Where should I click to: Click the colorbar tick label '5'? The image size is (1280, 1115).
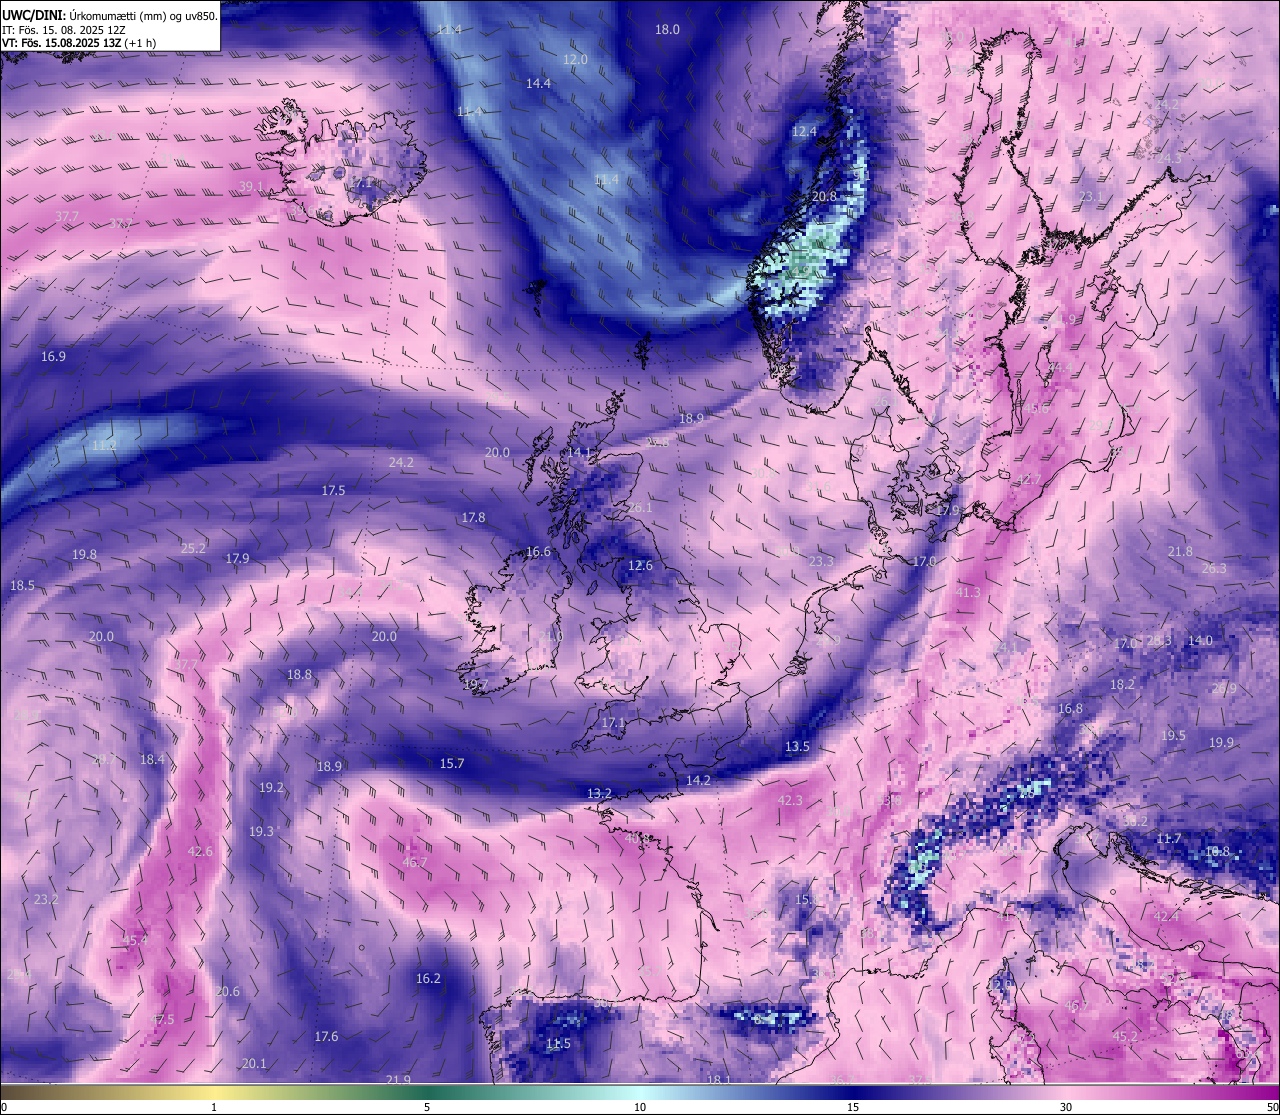[x=427, y=1107]
